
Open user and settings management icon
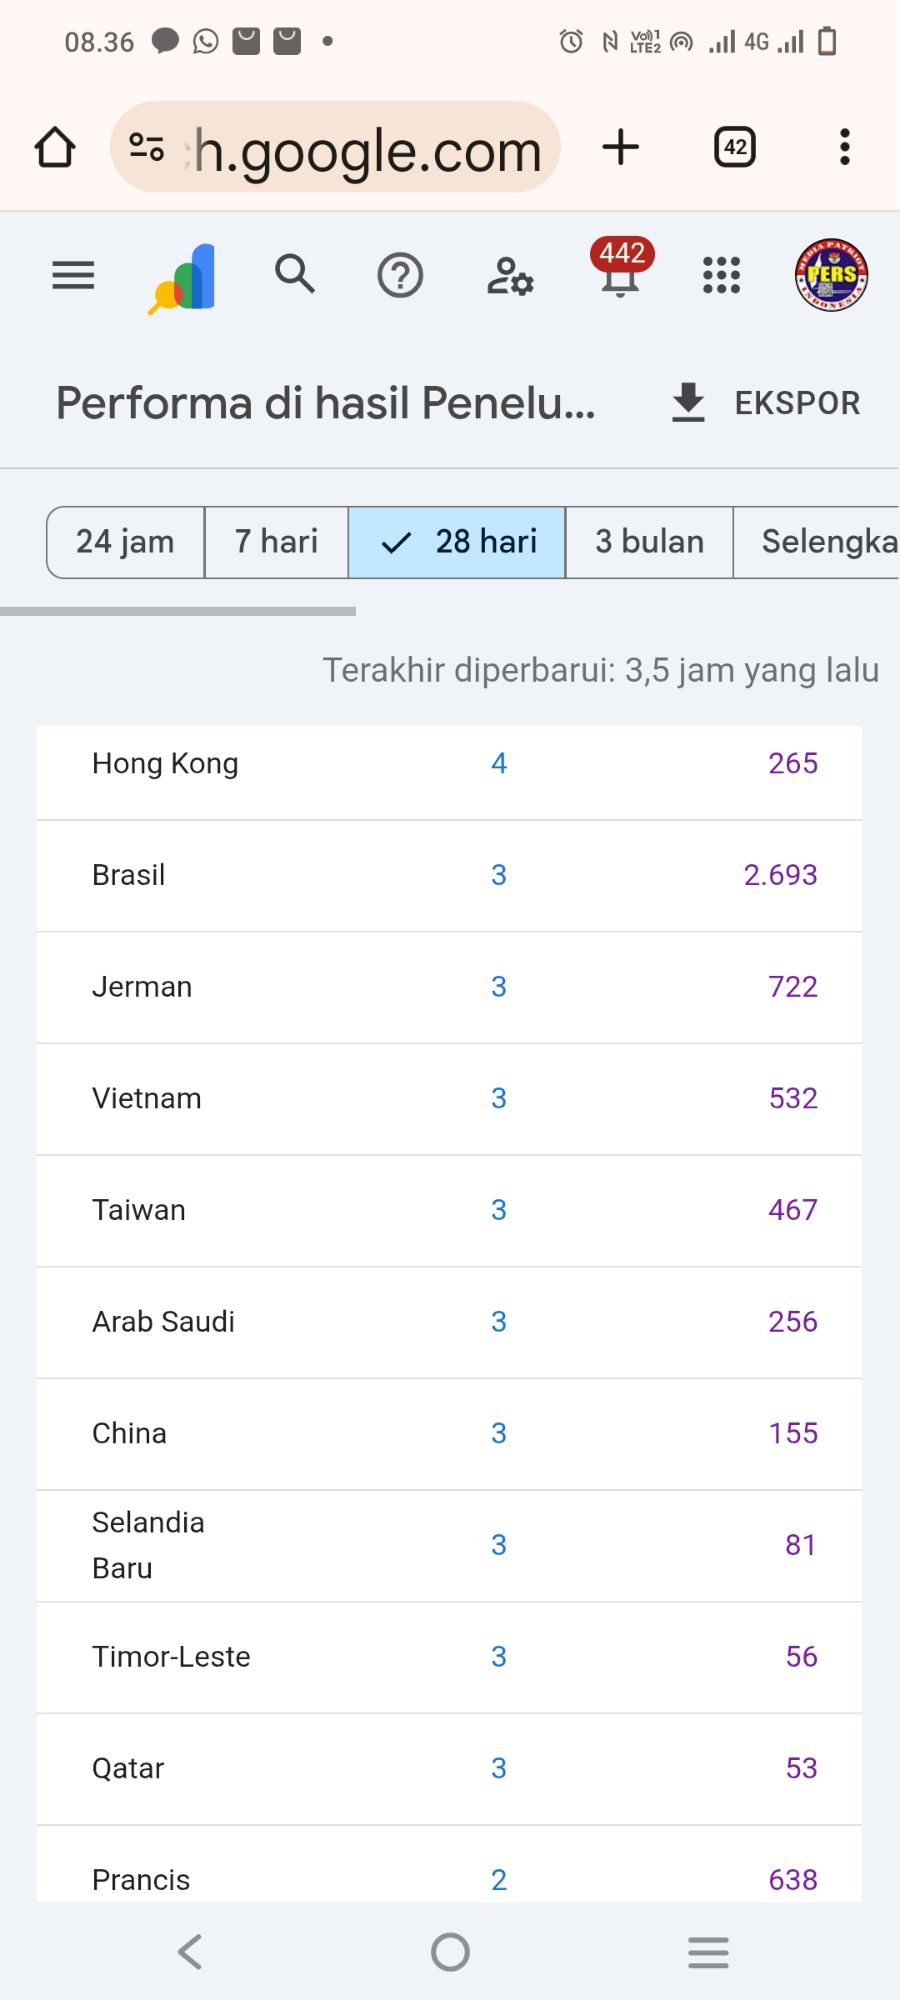point(510,276)
